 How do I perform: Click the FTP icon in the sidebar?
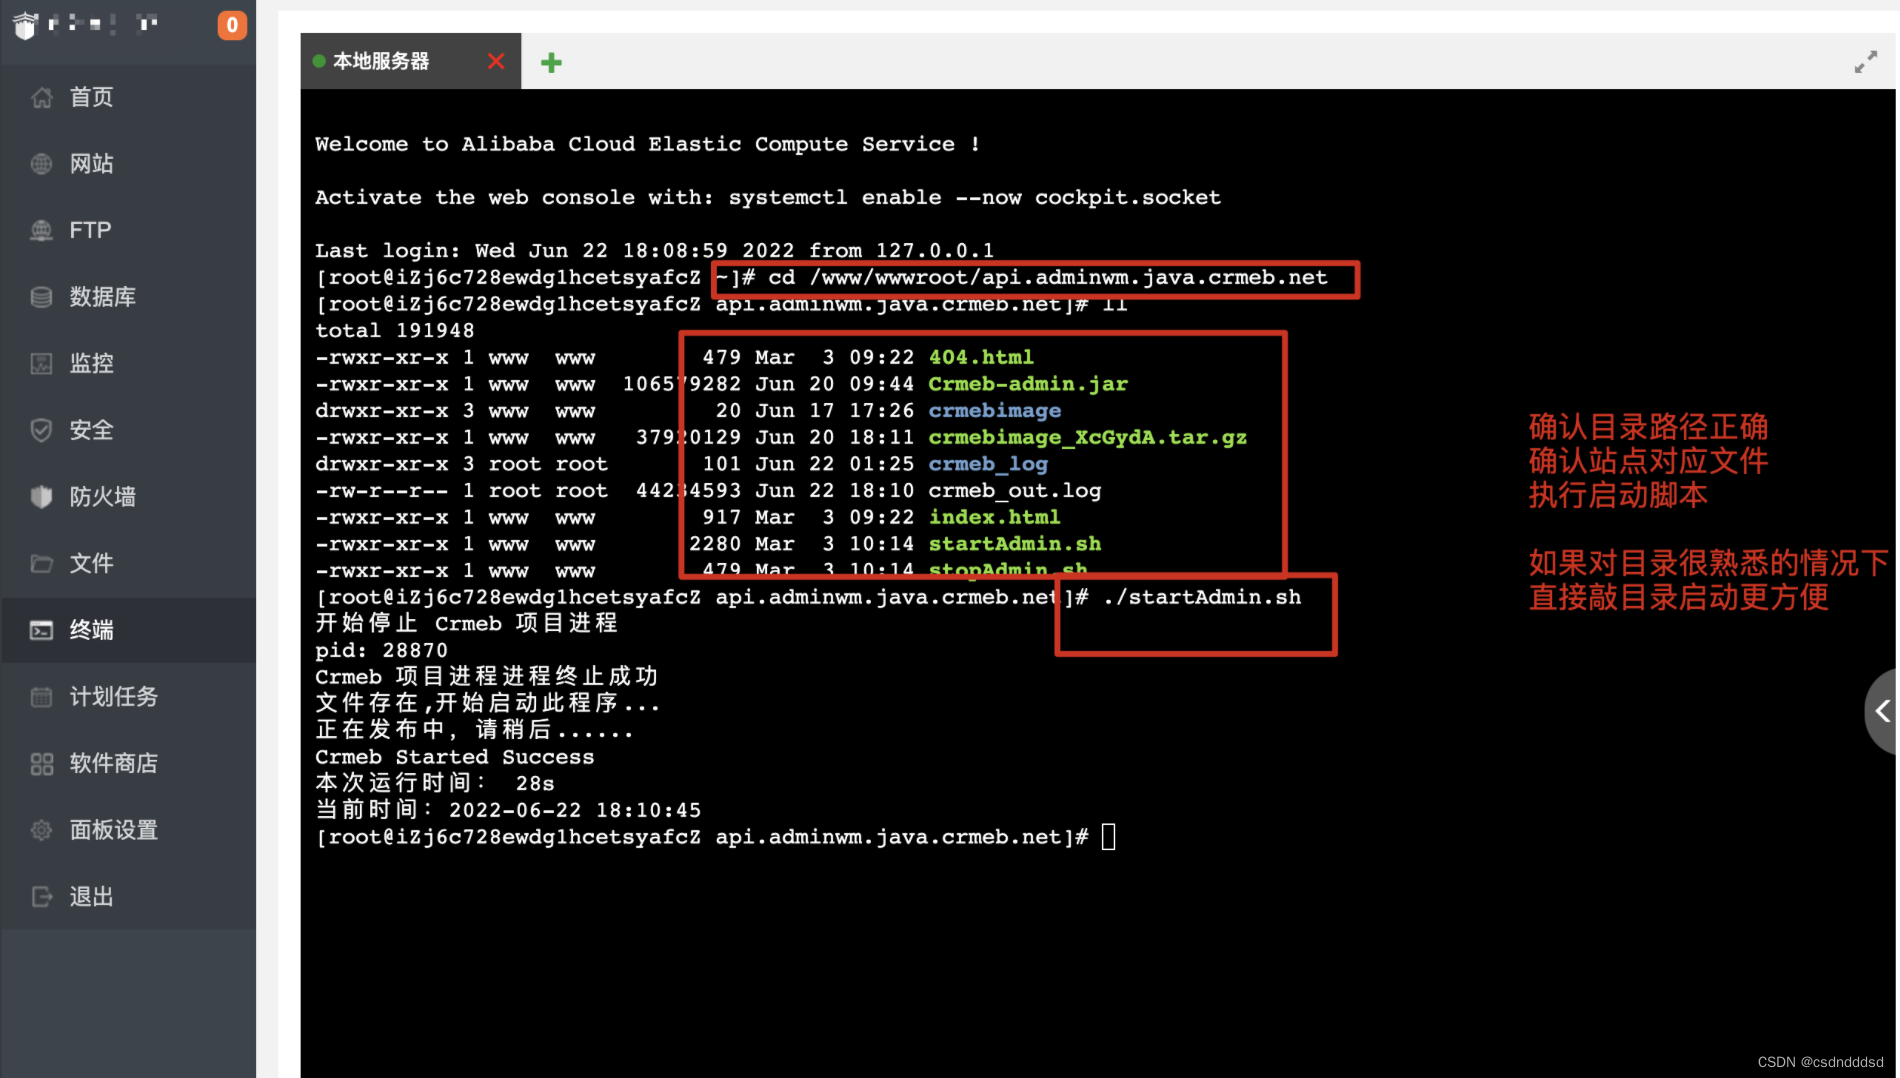[41, 230]
